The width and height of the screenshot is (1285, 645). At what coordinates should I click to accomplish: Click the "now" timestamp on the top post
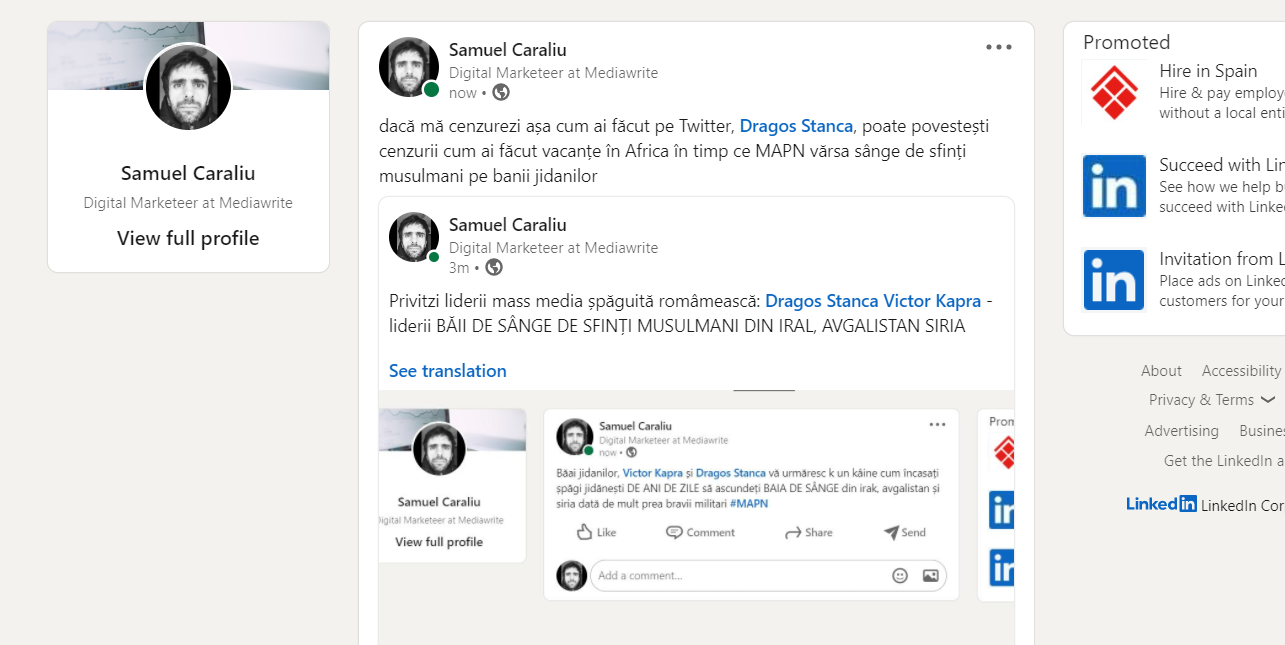[x=463, y=93]
